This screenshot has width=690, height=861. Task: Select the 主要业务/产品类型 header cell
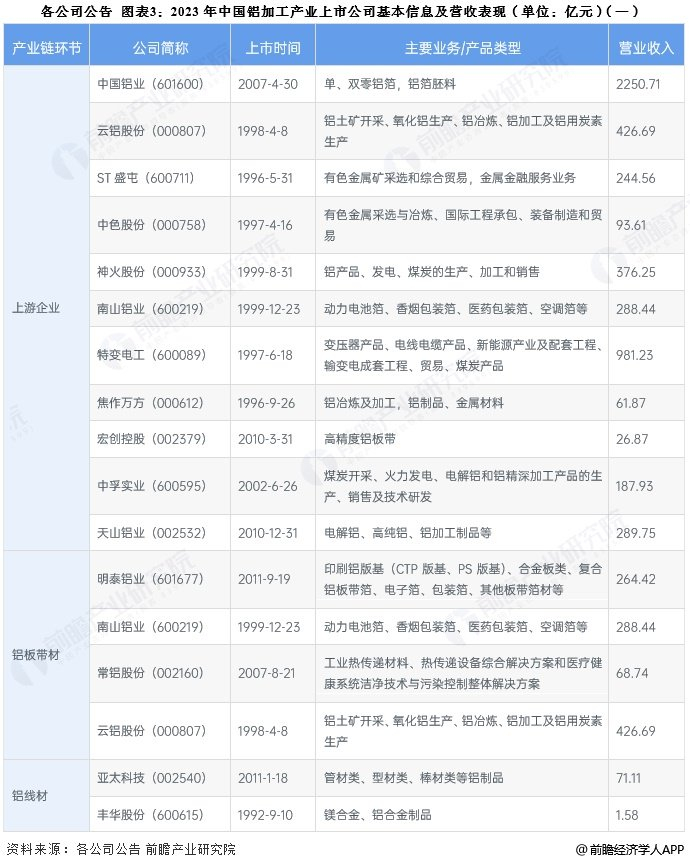coord(463,48)
